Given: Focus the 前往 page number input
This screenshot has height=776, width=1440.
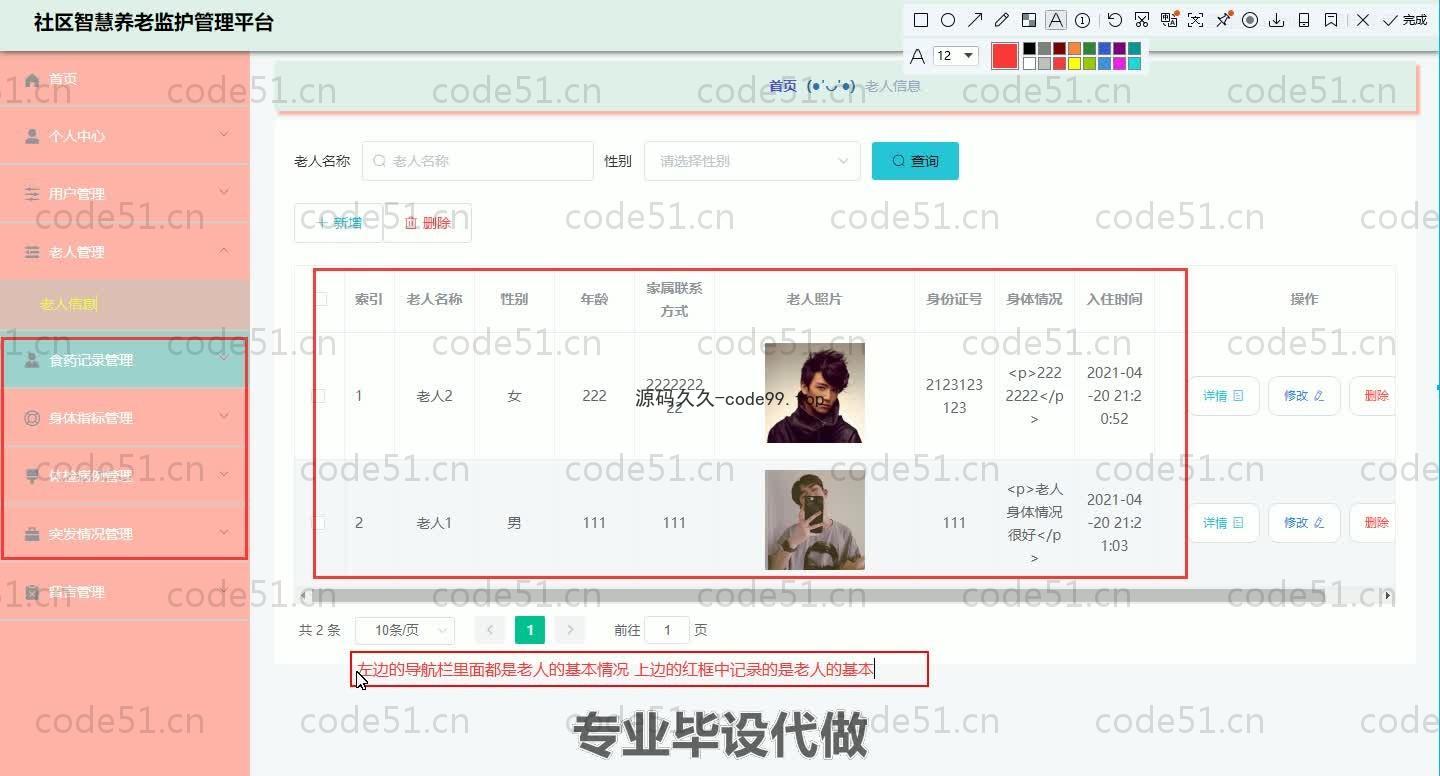Looking at the screenshot, I should click(x=667, y=630).
